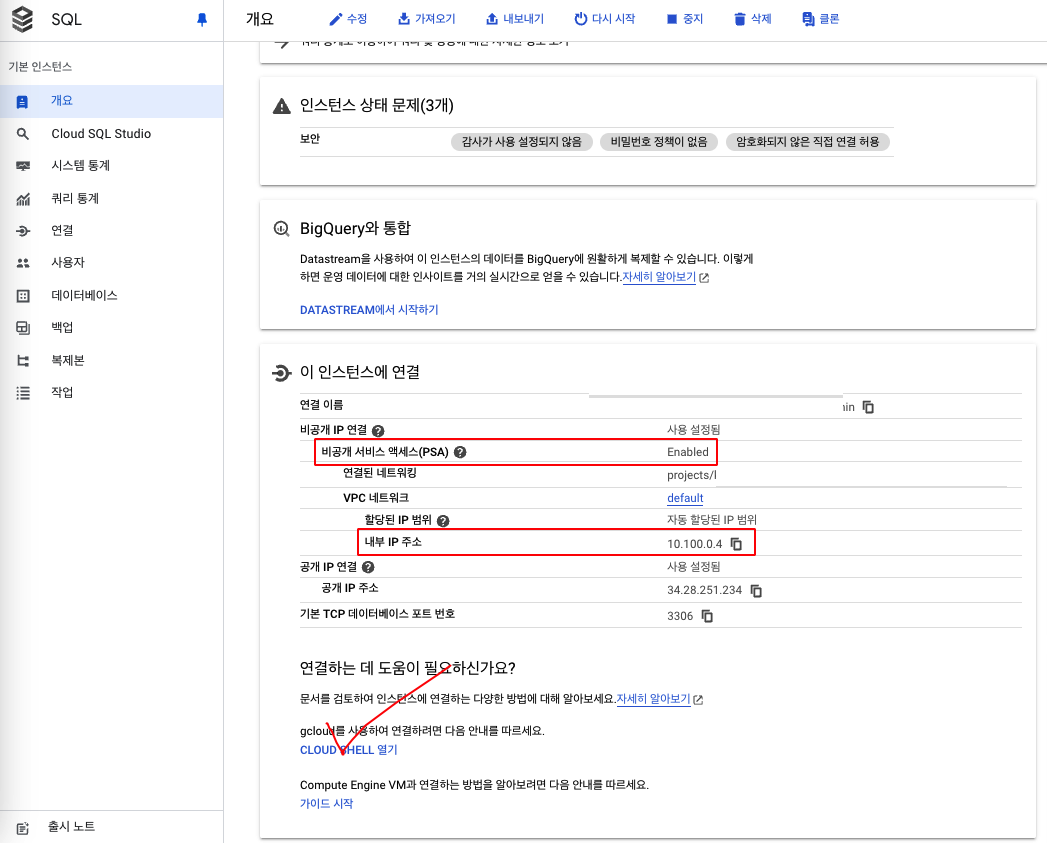This screenshot has width=1047, height=843.
Task: Click 가이드 시작 link
Action: (x=327, y=804)
